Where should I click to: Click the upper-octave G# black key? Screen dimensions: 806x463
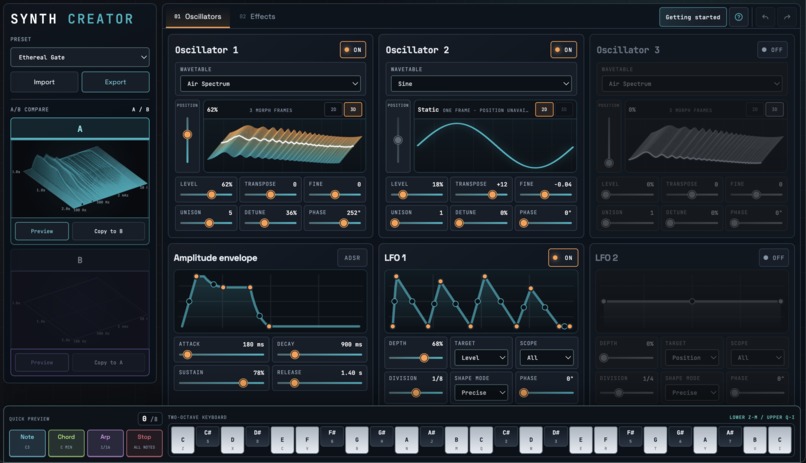tap(680, 436)
